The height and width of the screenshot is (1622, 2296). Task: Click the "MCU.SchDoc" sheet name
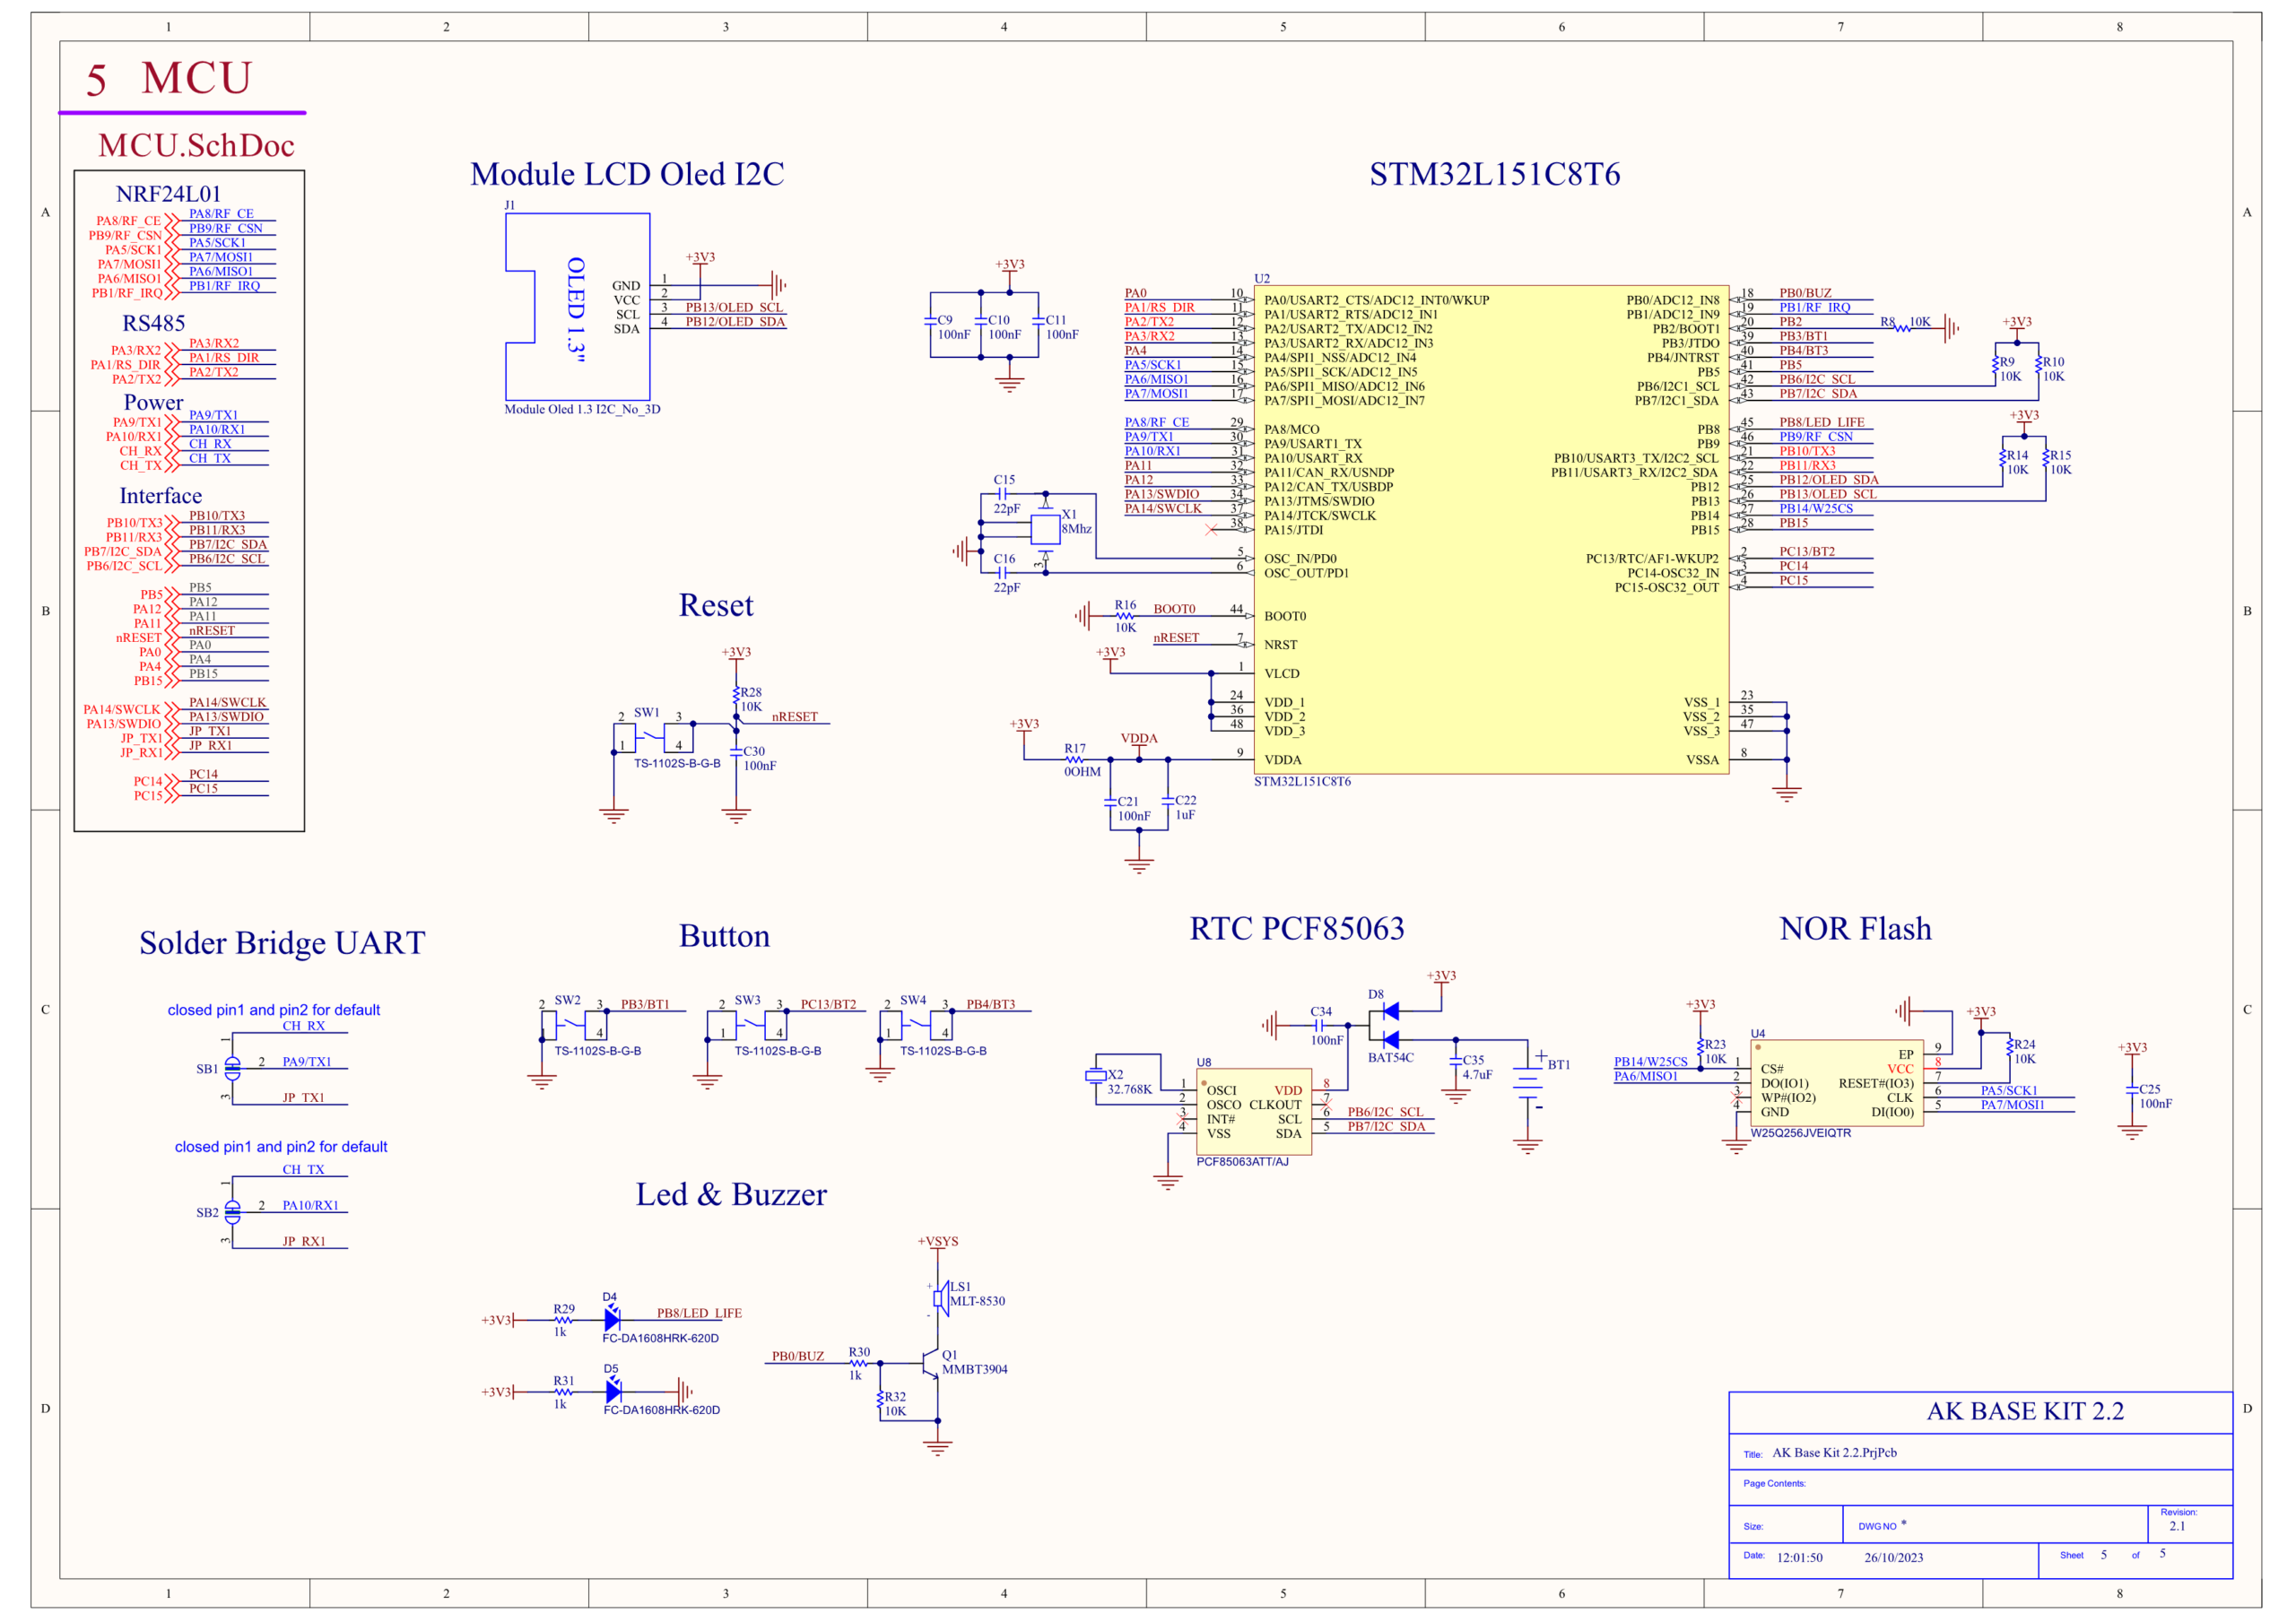coord(196,146)
